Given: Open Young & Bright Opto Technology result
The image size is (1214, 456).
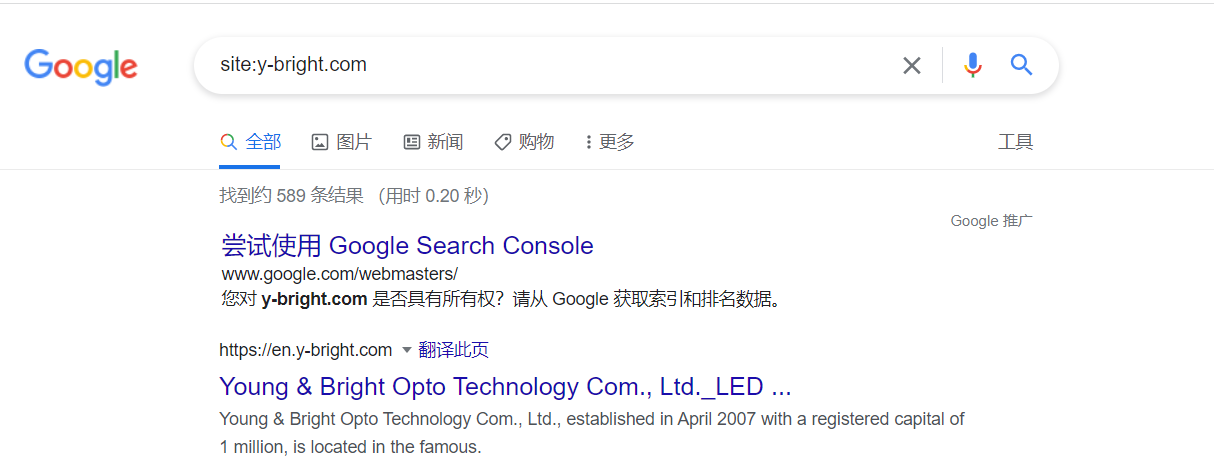Looking at the screenshot, I should tap(505, 387).
